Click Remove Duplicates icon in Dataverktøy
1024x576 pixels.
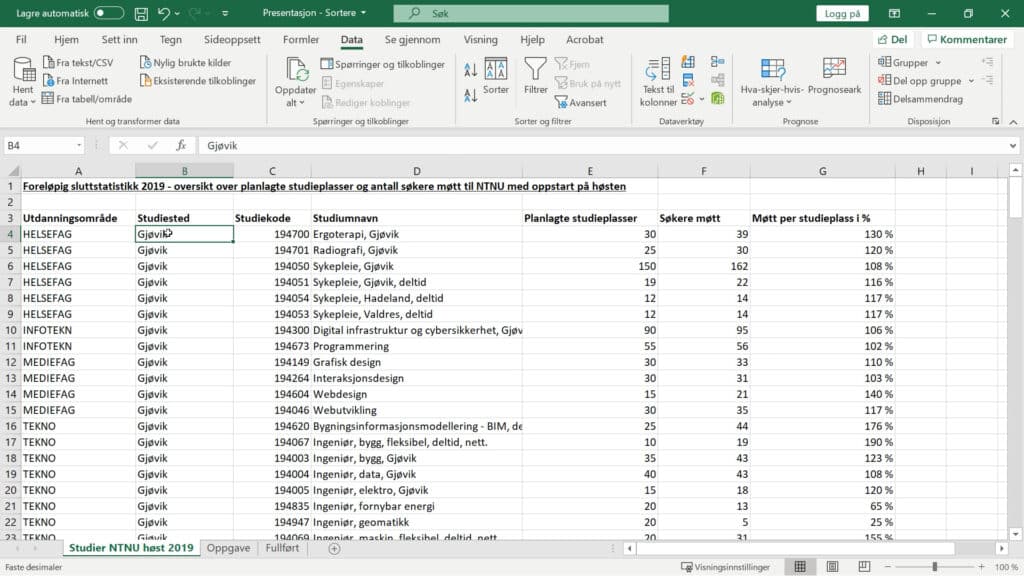pos(688,80)
